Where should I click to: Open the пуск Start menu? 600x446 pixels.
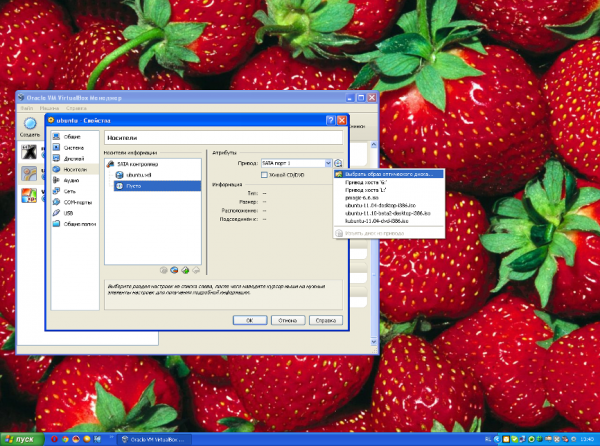(22, 439)
